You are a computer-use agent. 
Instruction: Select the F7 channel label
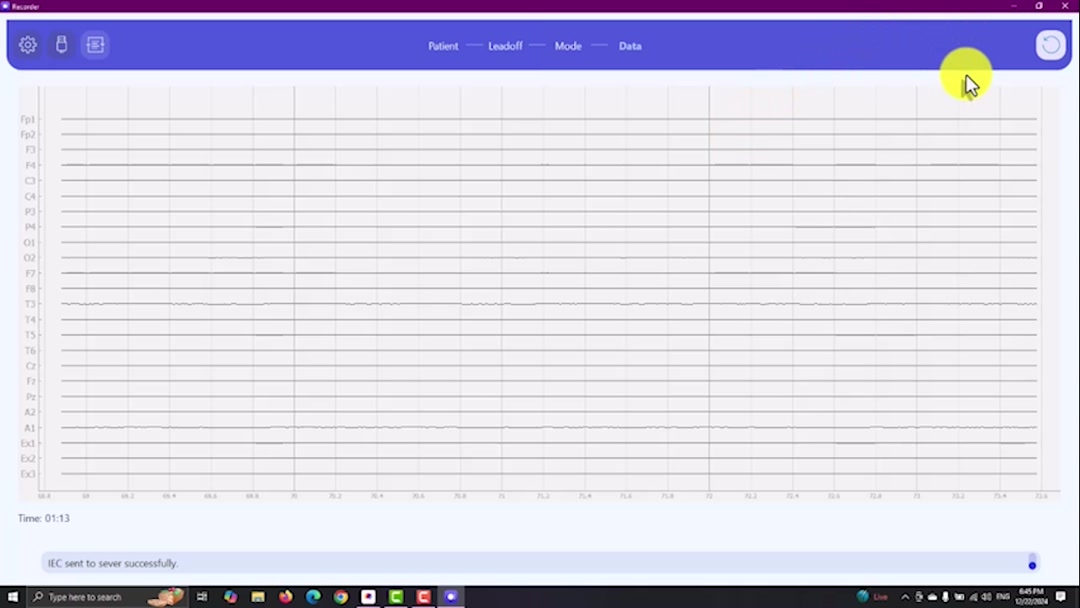[30, 273]
